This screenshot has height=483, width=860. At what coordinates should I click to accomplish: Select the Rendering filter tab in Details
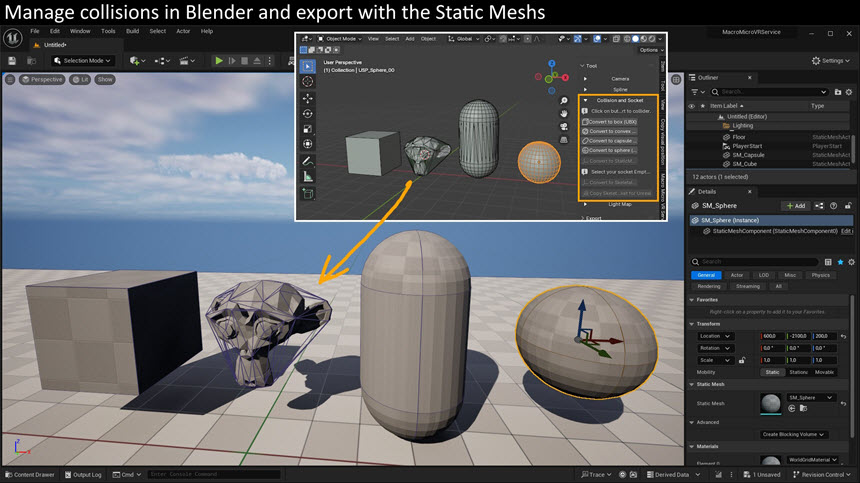click(709, 287)
